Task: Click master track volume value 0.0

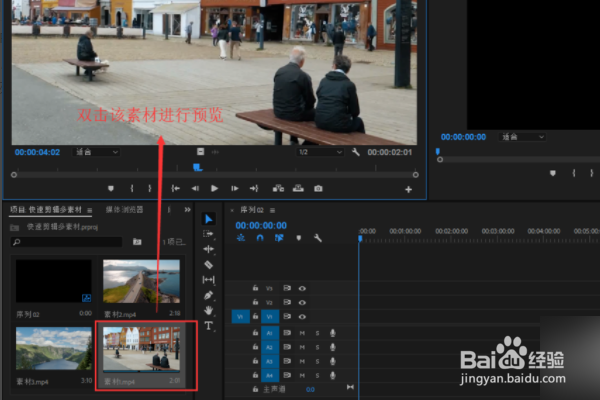Action: pyautogui.click(x=310, y=390)
